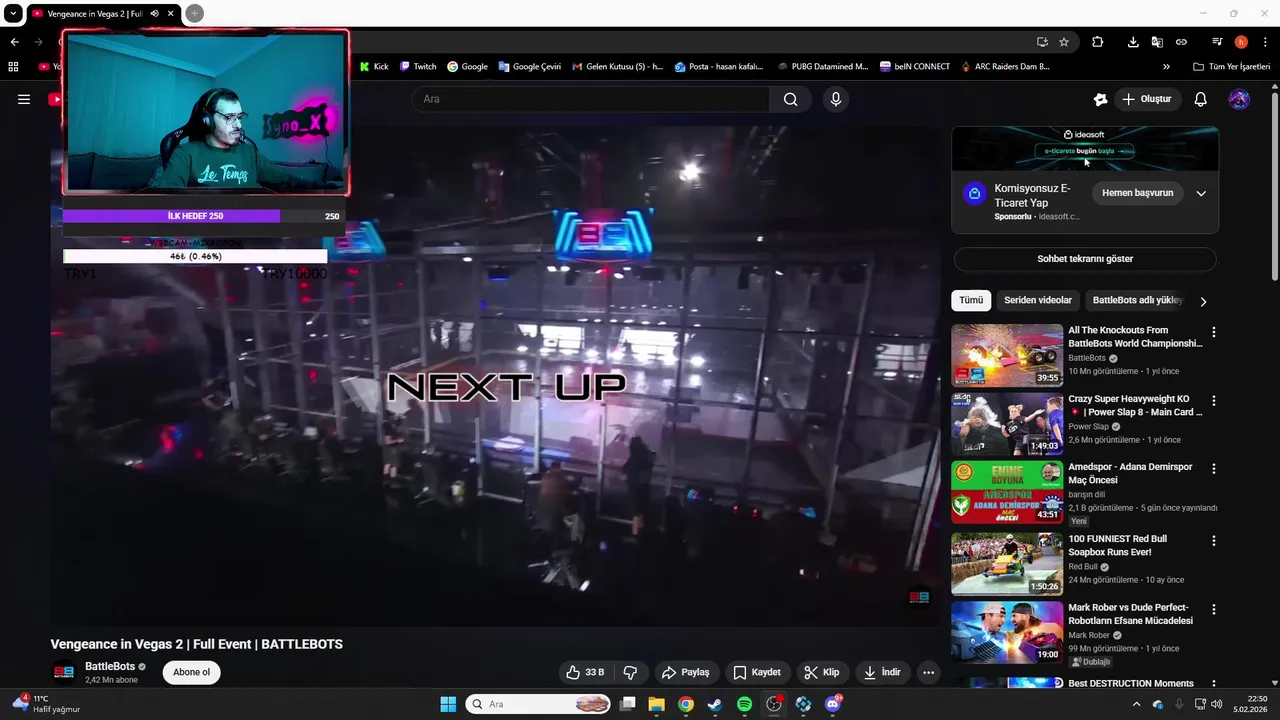
Task: Click the YouTube search magnifier button
Action: click(791, 99)
